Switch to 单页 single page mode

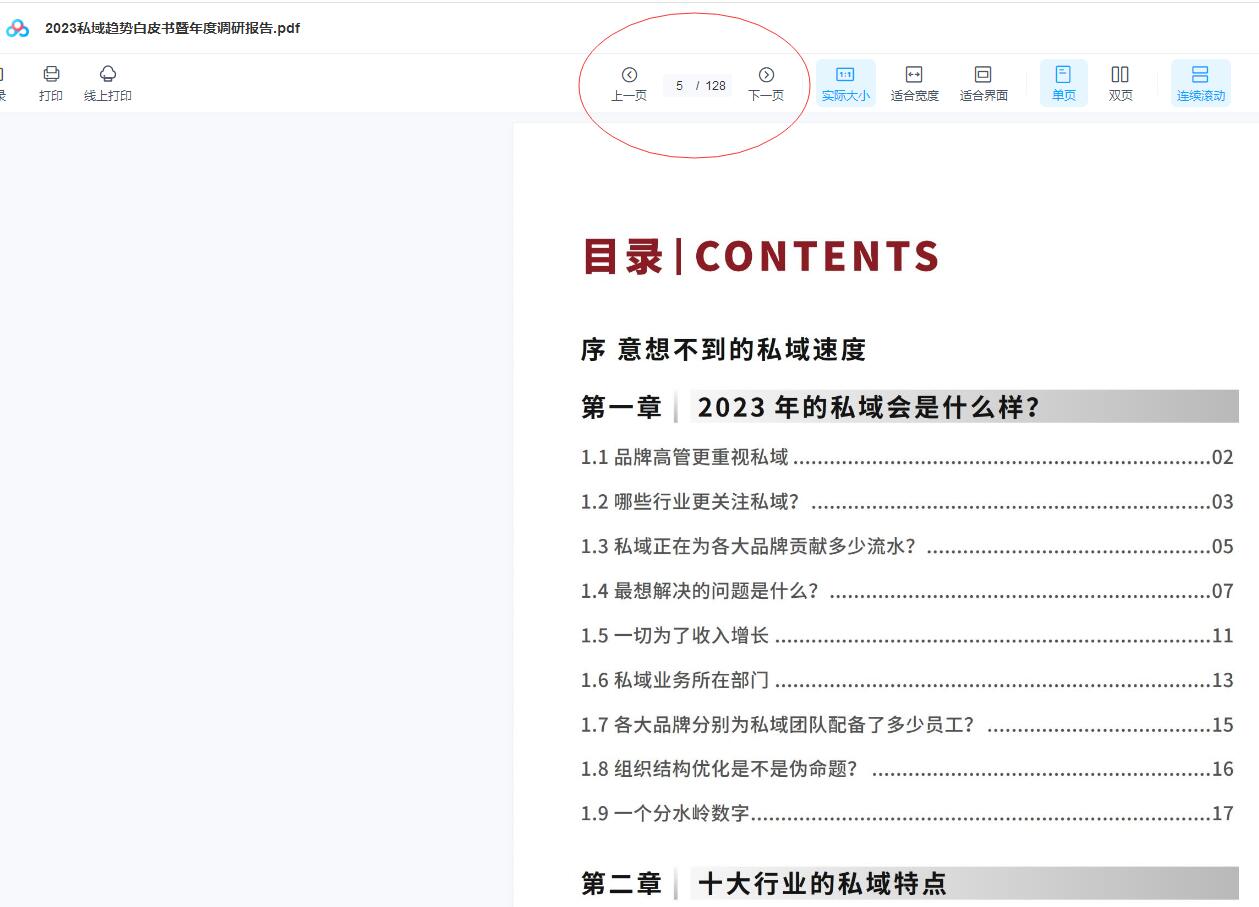point(1063,83)
